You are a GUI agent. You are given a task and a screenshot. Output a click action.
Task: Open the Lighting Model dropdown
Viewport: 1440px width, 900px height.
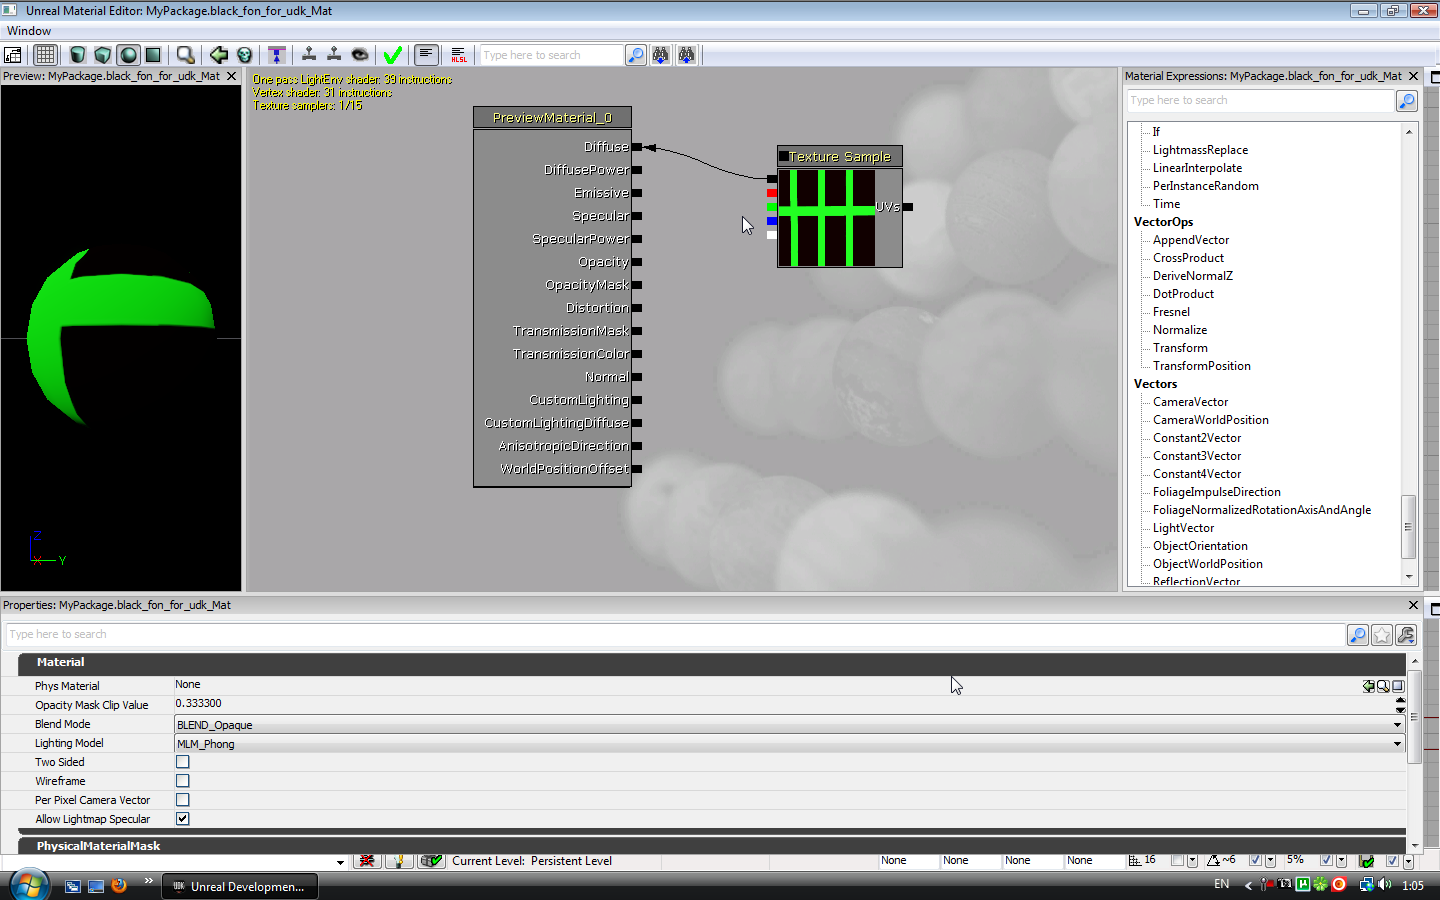click(1397, 744)
